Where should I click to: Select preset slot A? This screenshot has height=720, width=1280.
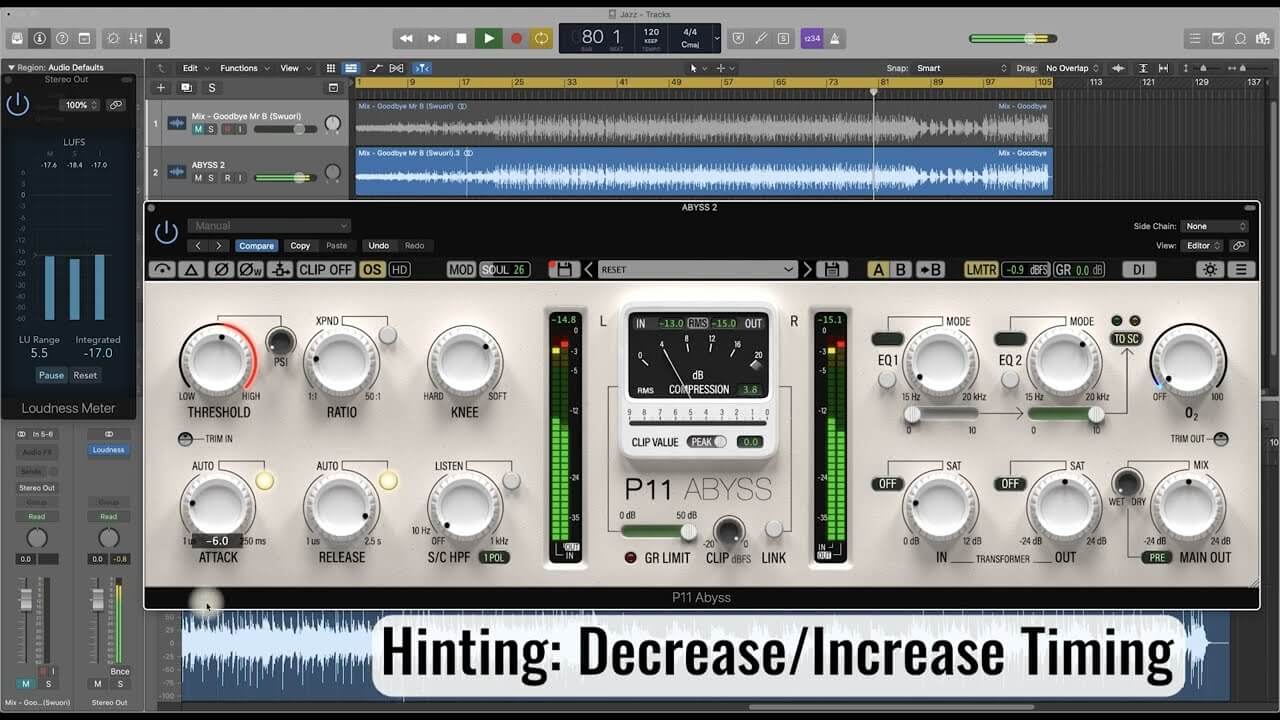[x=878, y=270]
